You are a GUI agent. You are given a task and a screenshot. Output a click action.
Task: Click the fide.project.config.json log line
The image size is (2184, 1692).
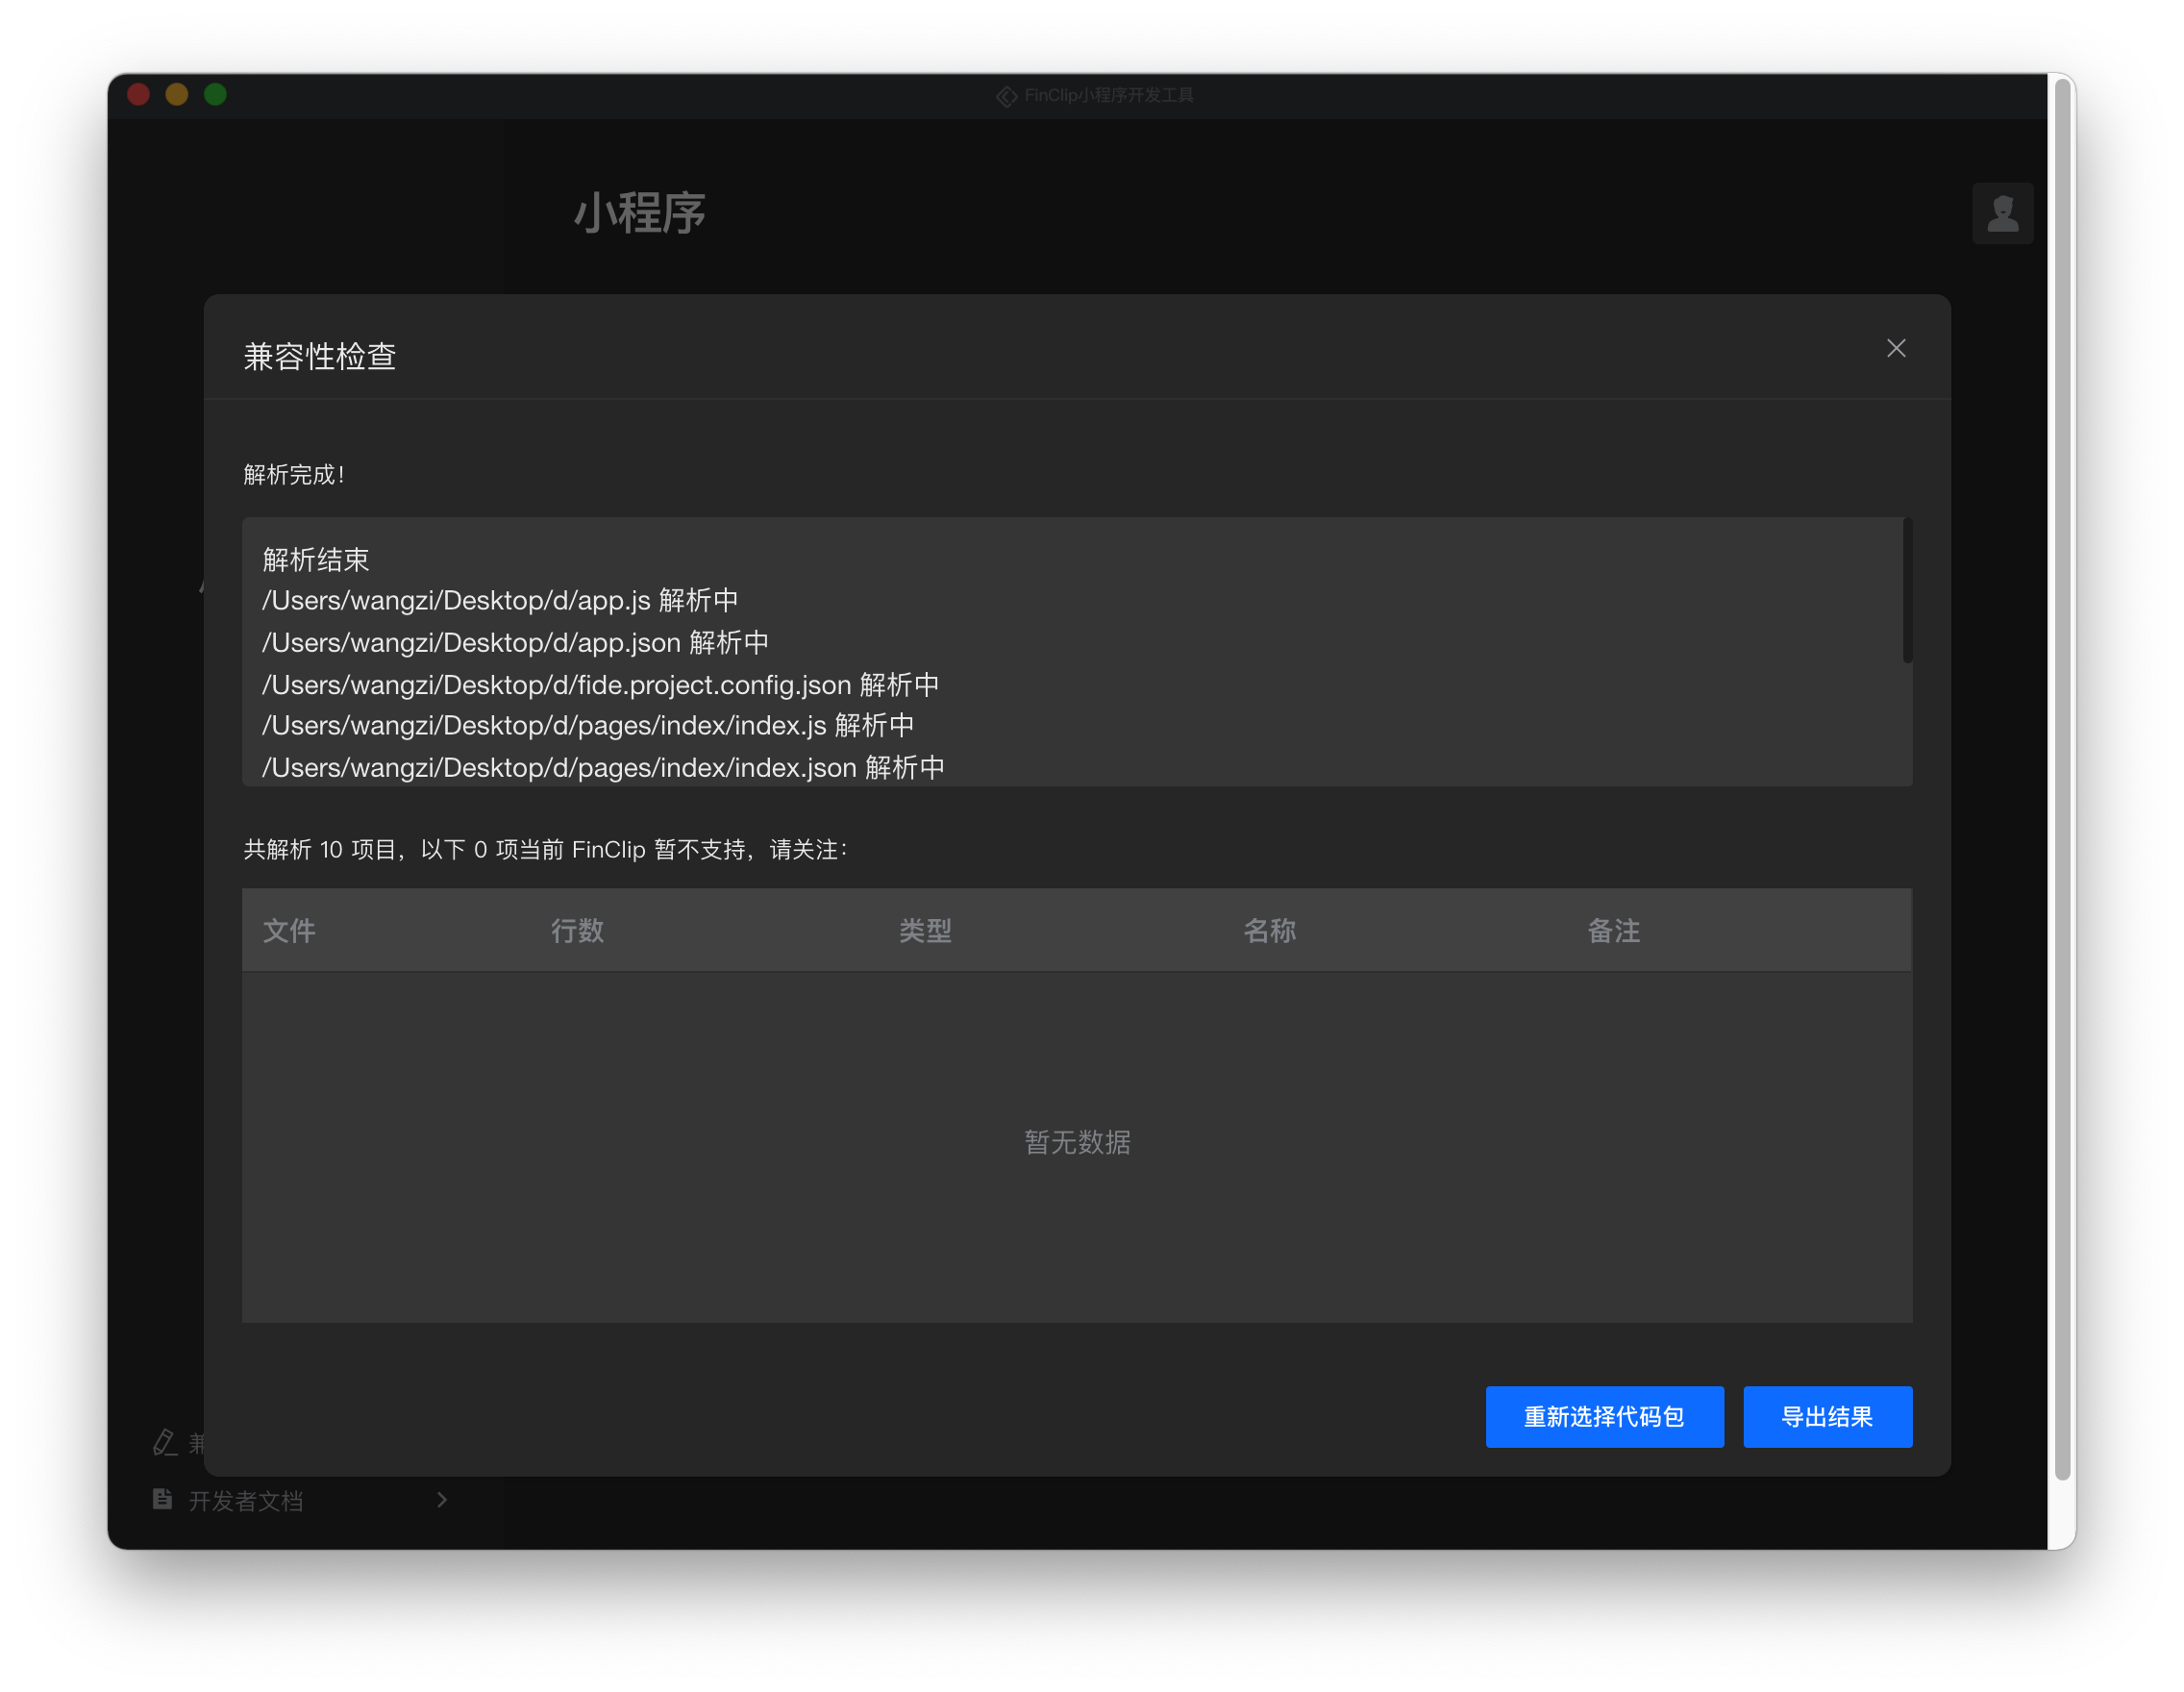(600, 685)
